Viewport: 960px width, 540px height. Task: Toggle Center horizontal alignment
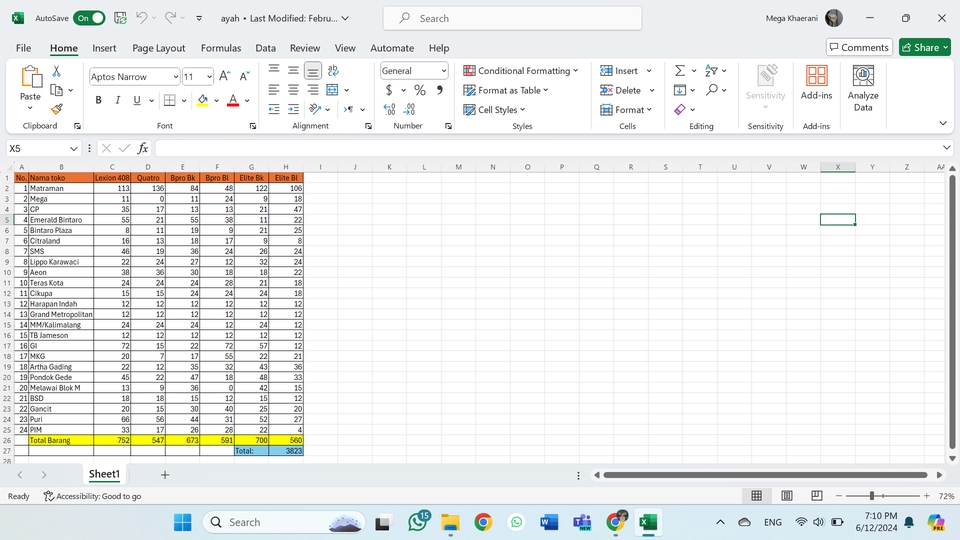click(293, 90)
